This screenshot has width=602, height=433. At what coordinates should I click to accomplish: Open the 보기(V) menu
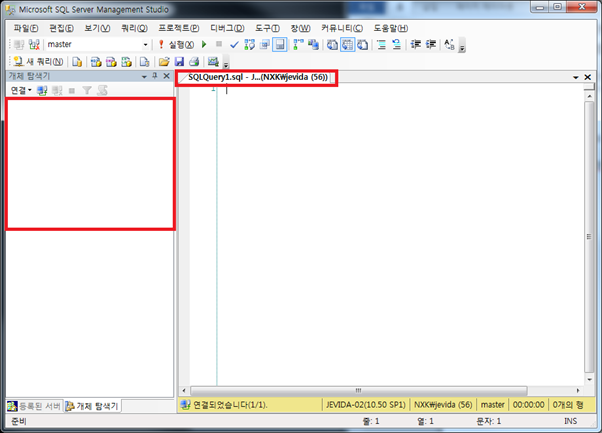(x=97, y=28)
